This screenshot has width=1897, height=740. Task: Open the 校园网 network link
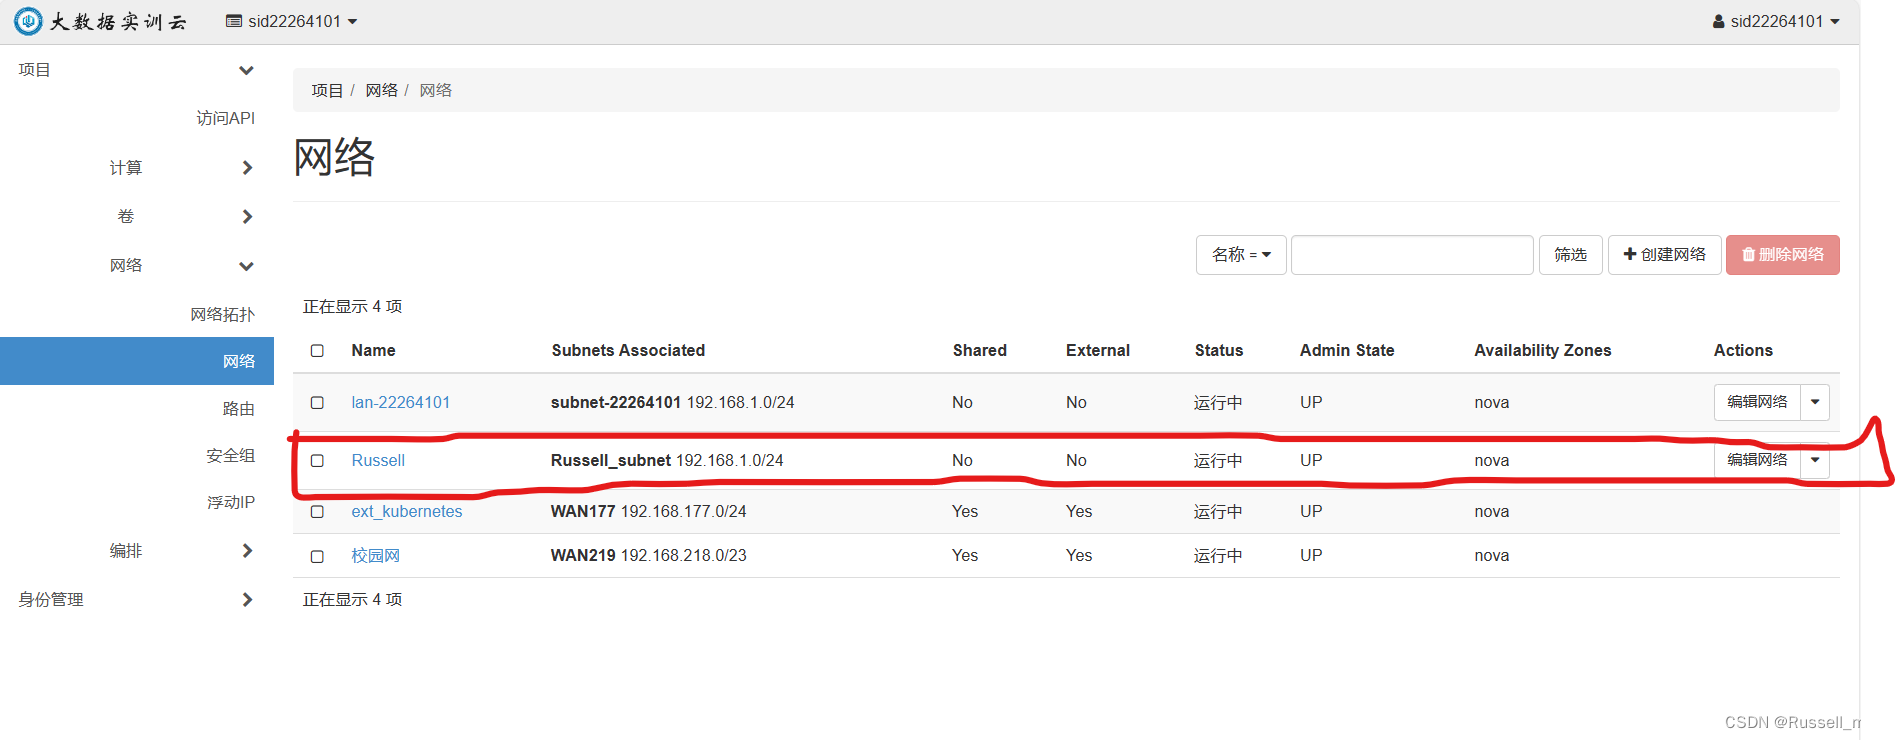tap(375, 555)
